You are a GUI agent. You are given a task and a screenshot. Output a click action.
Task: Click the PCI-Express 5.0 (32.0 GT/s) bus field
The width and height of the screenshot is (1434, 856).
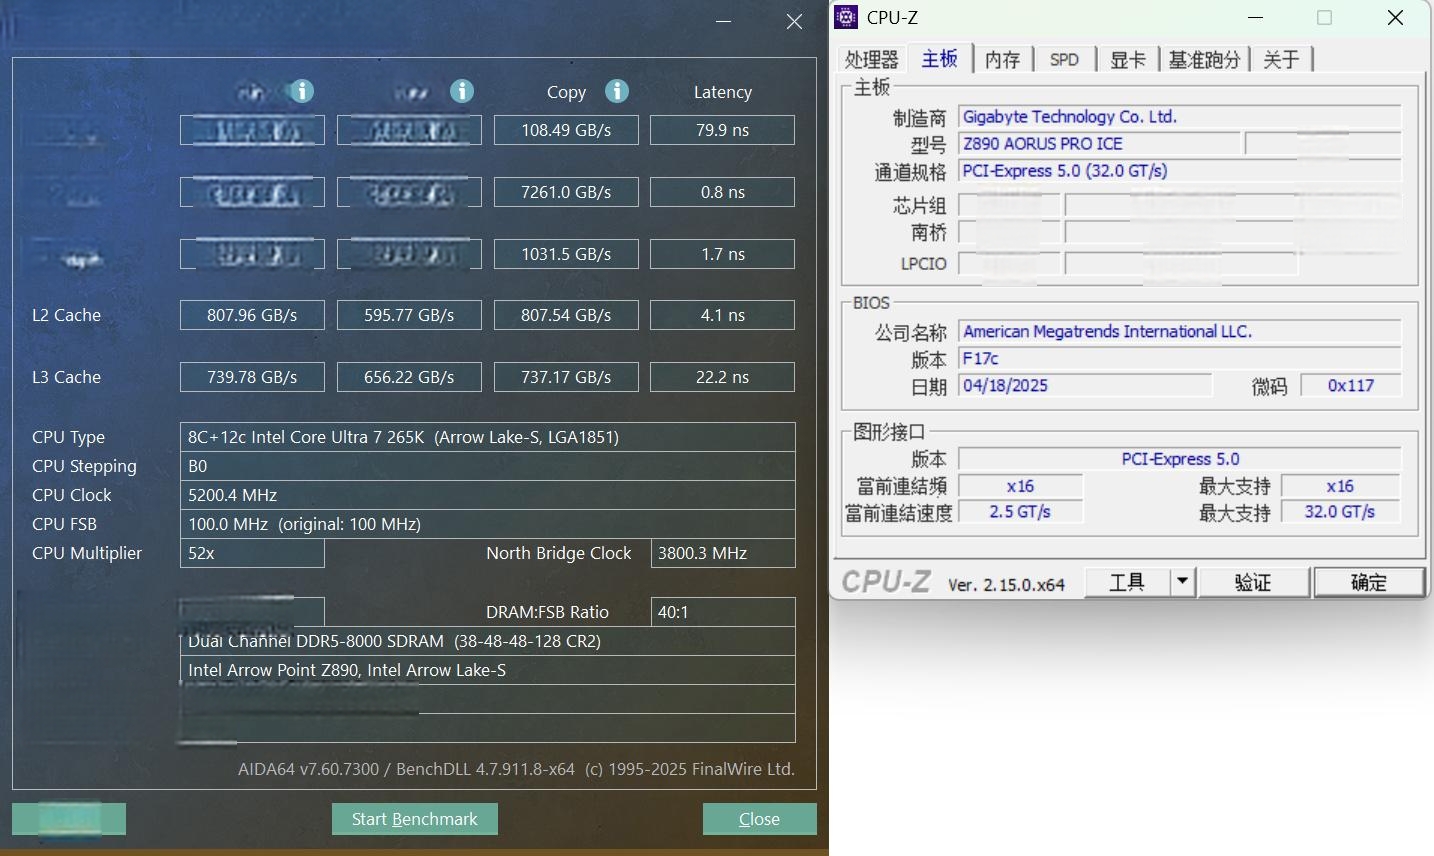tap(1180, 171)
